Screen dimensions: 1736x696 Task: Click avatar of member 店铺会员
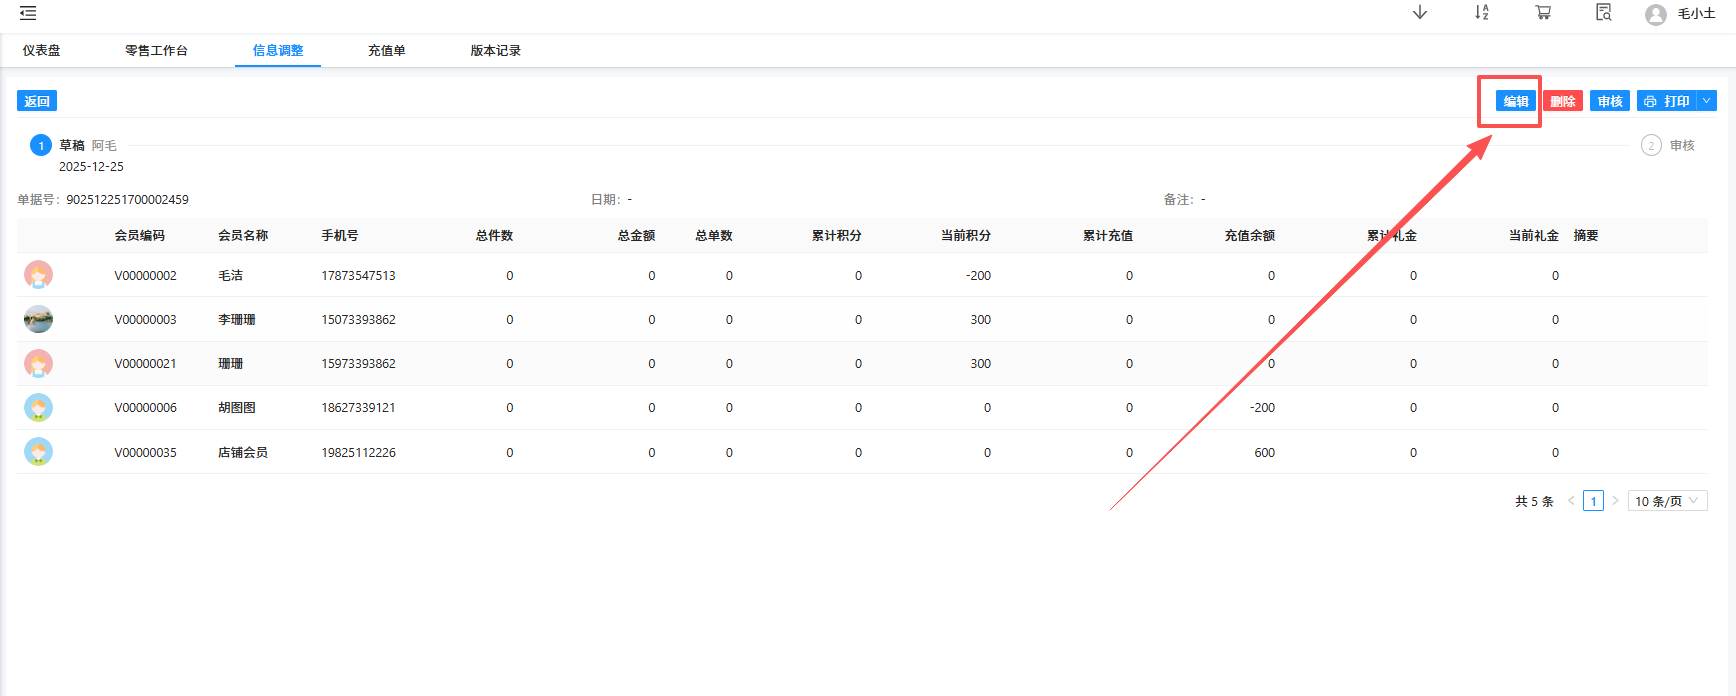tap(38, 452)
